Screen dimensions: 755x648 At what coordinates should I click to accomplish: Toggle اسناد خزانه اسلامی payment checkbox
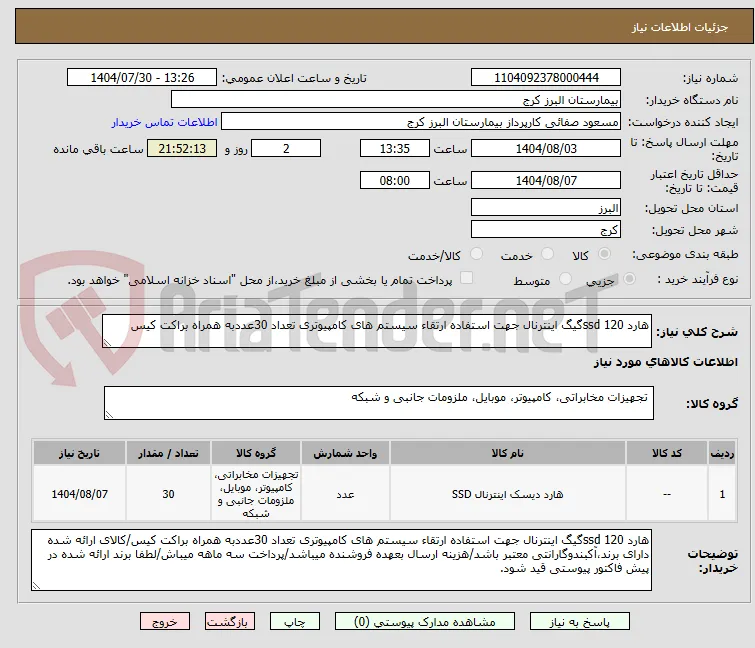pos(467,278)
